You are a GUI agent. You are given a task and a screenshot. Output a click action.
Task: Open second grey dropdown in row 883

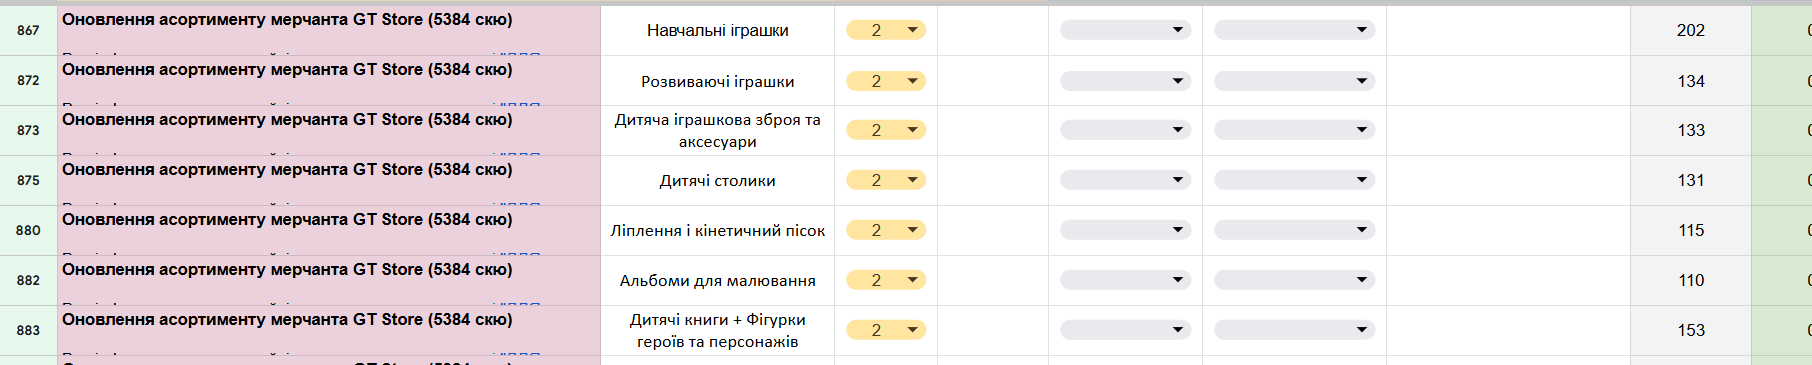point(1294,330)
